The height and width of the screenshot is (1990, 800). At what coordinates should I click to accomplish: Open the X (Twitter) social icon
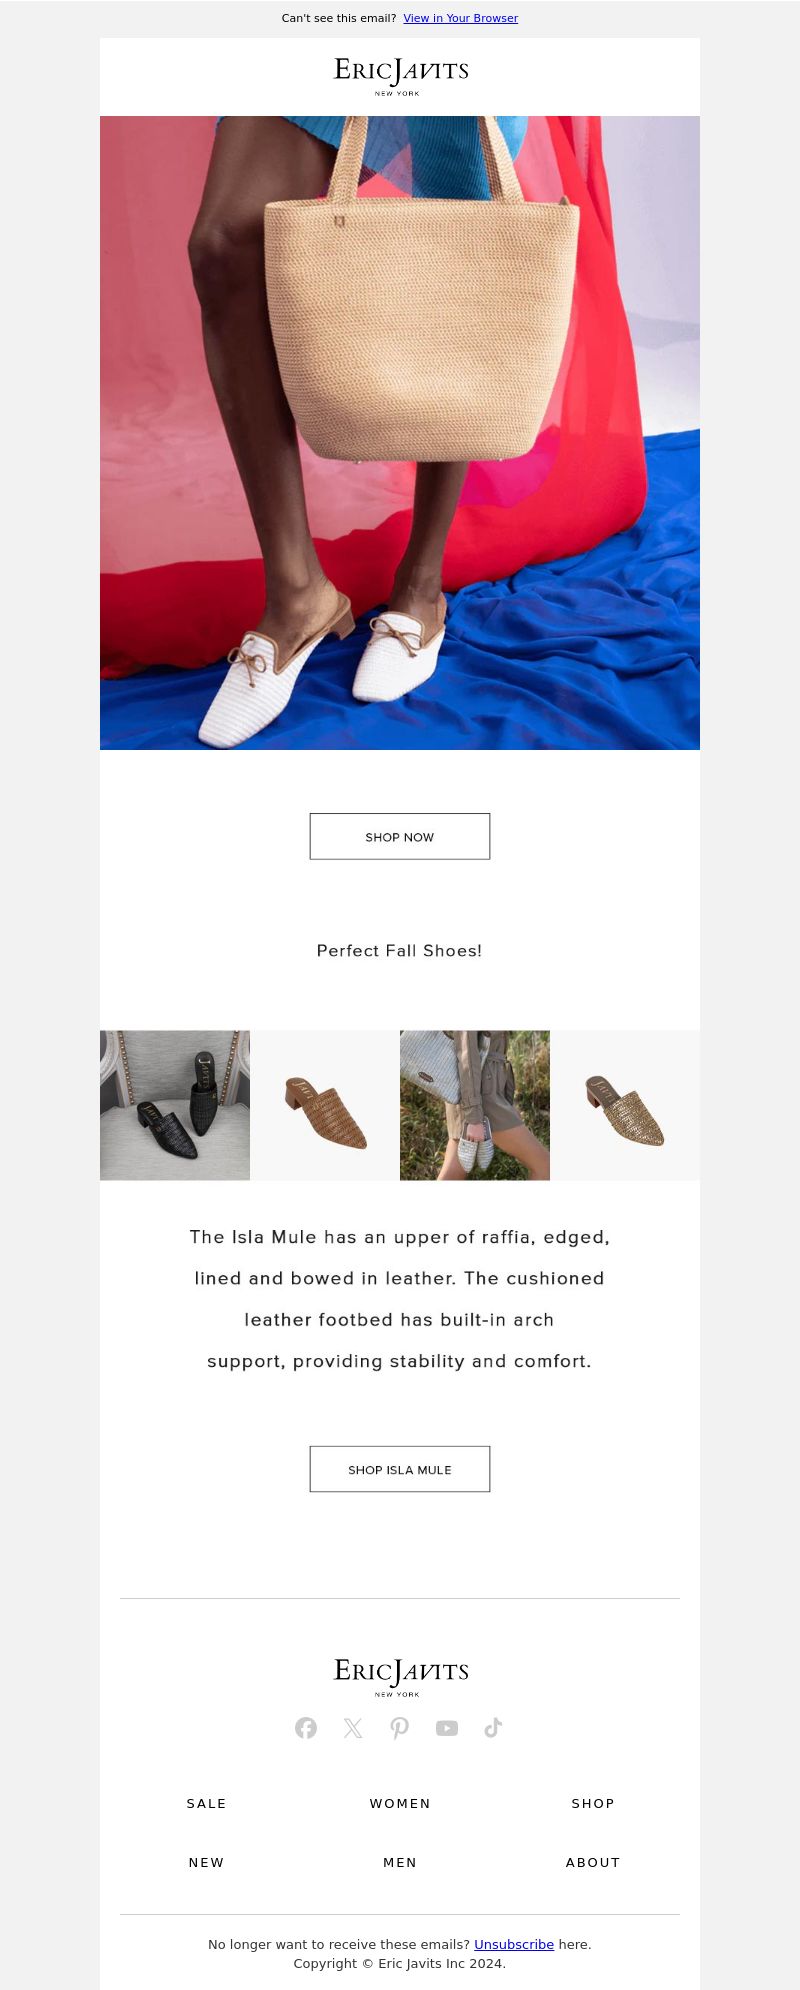pyautogui.click(x=353, y=1728)
